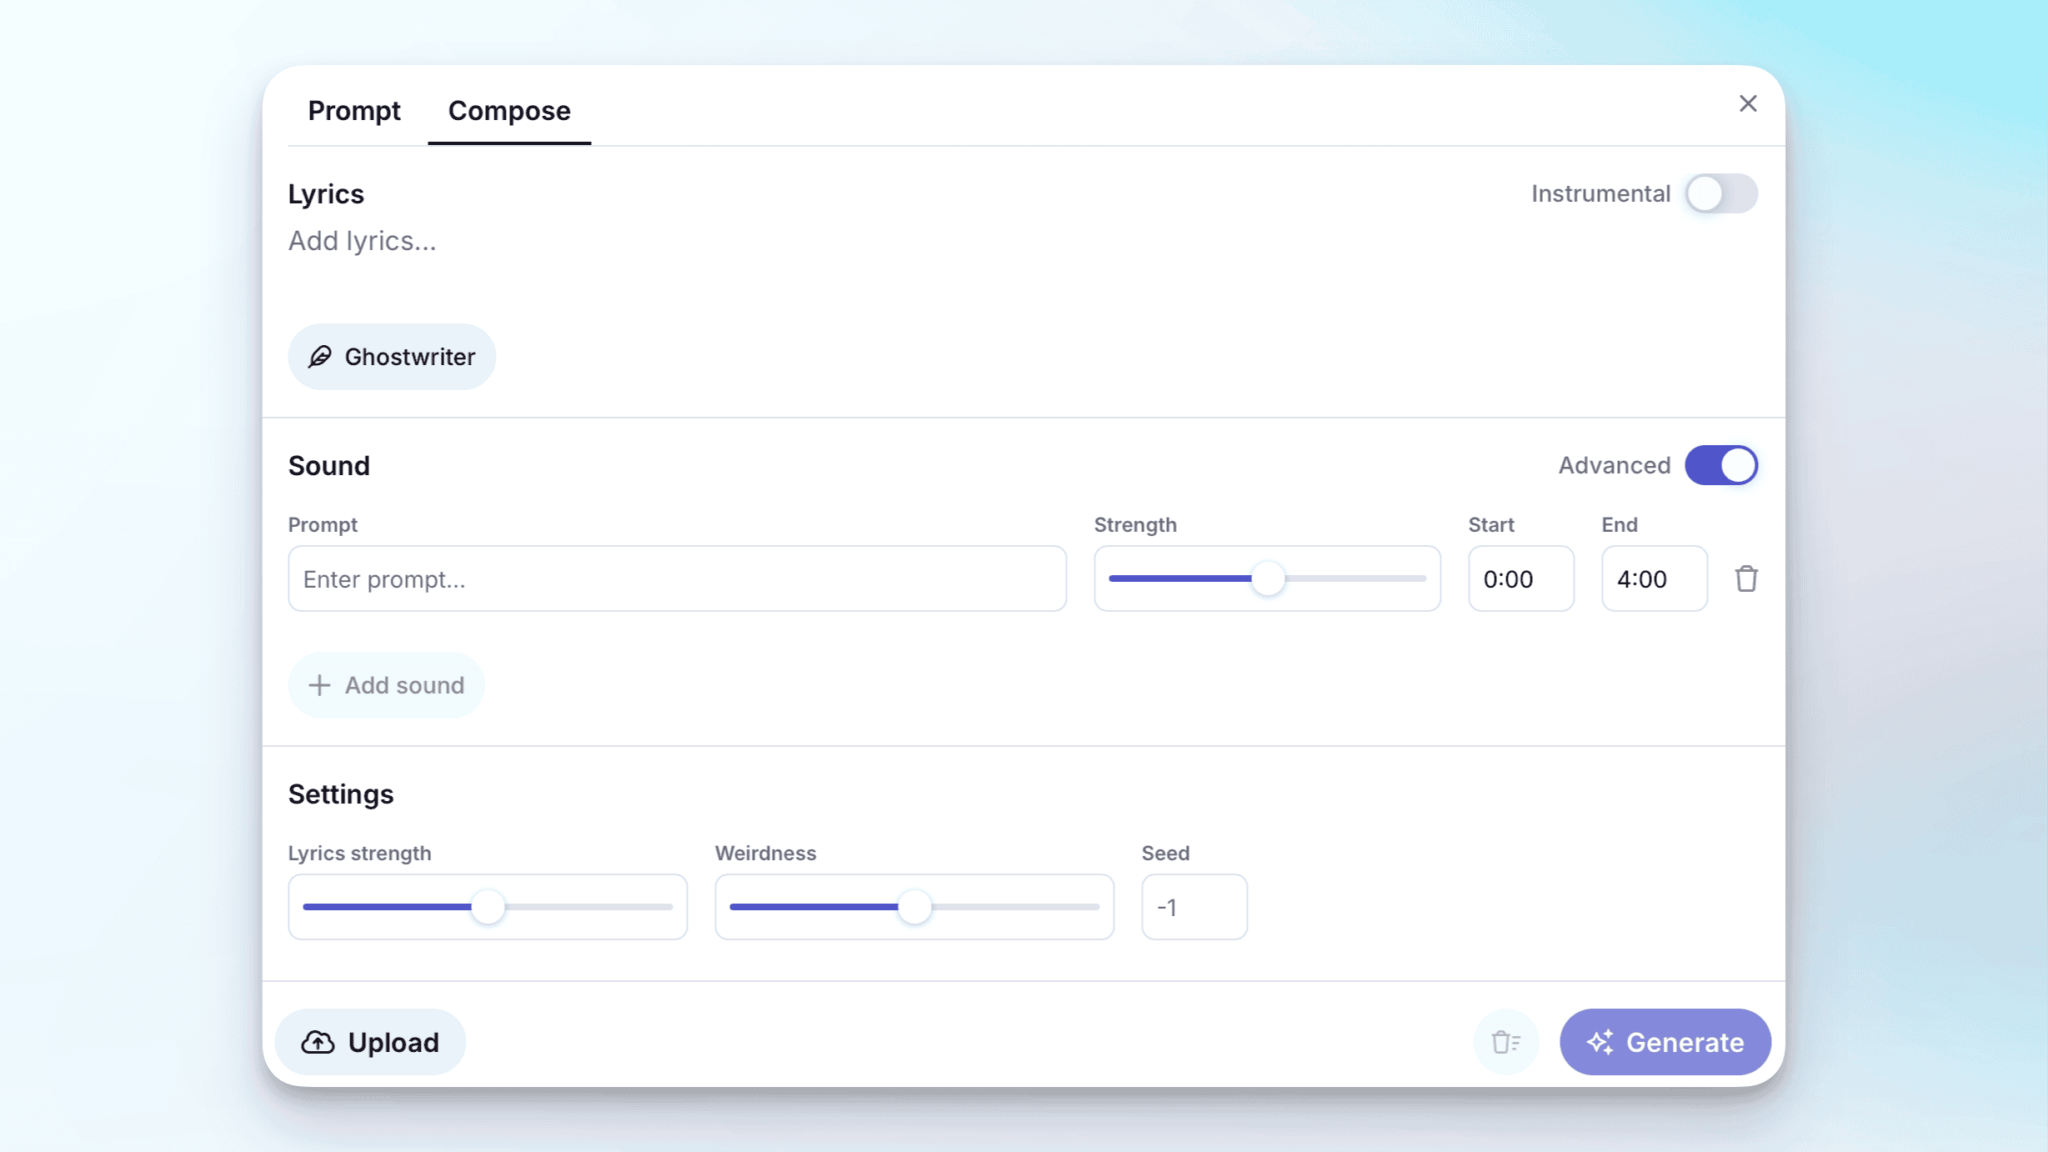Screen dimensions: 2048x1152
Task: Click the cloud upload icon
Action: 318,1042
